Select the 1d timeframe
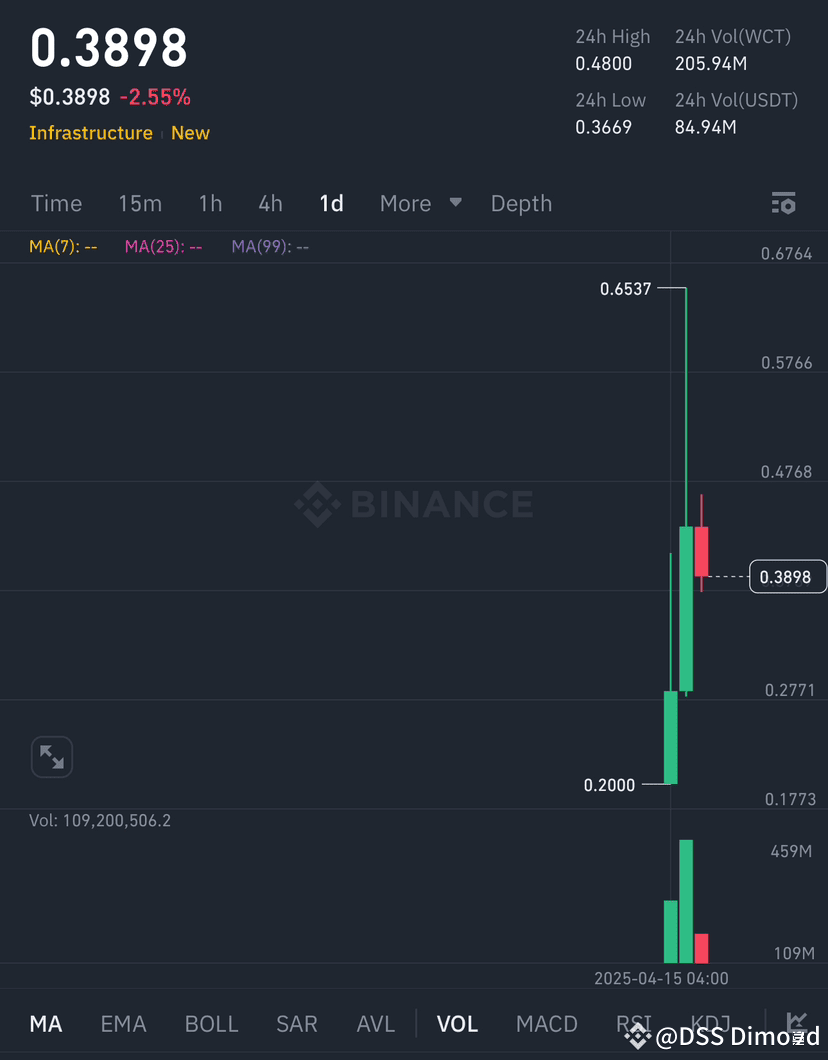This screenshot has height=1060, width=828. tap(332, 203)
